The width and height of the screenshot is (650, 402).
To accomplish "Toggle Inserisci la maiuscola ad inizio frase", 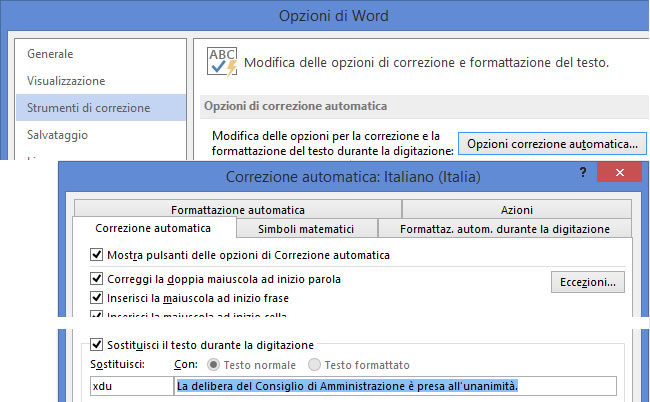I will click(97, 298).
